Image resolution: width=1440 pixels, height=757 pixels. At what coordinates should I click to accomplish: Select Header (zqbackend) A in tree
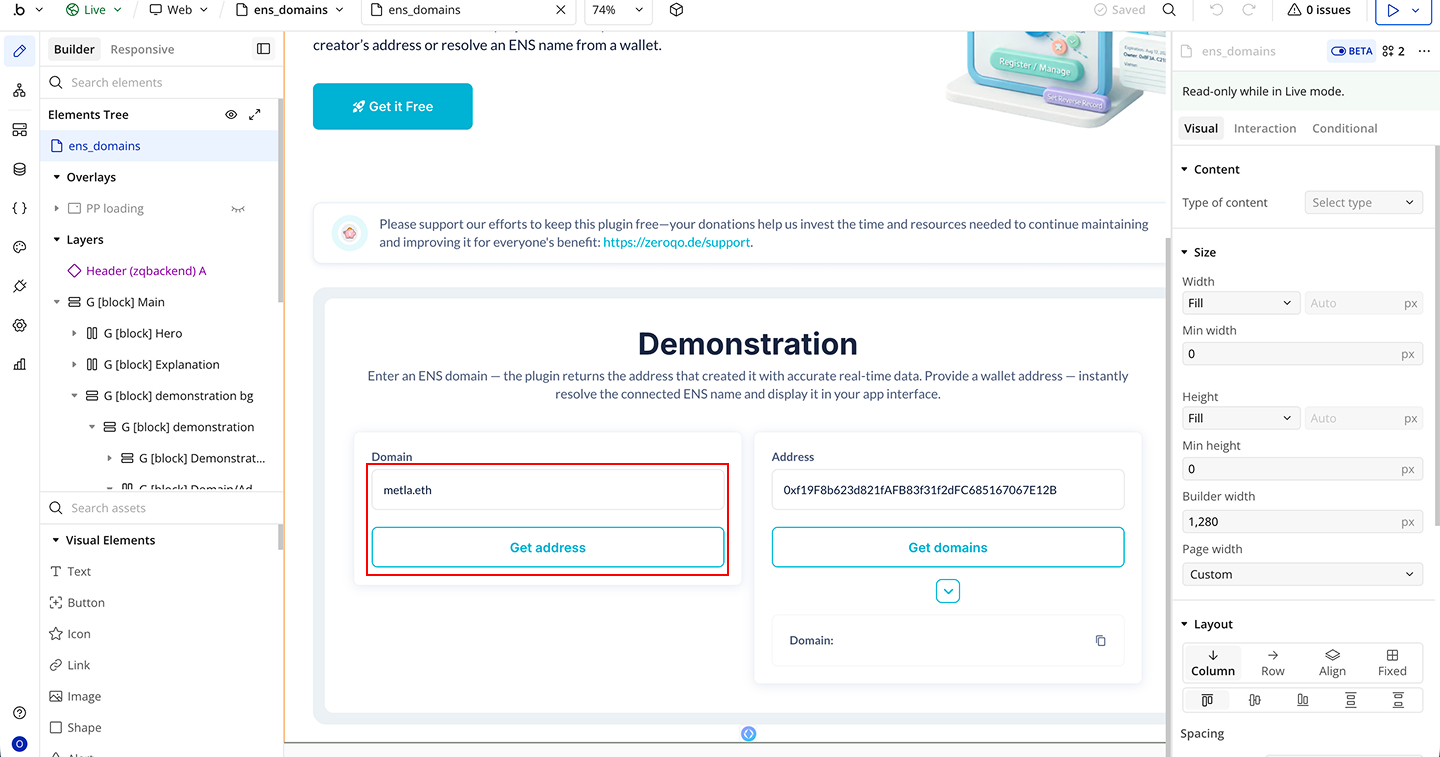pyautogui.click(x=146, y=271)
